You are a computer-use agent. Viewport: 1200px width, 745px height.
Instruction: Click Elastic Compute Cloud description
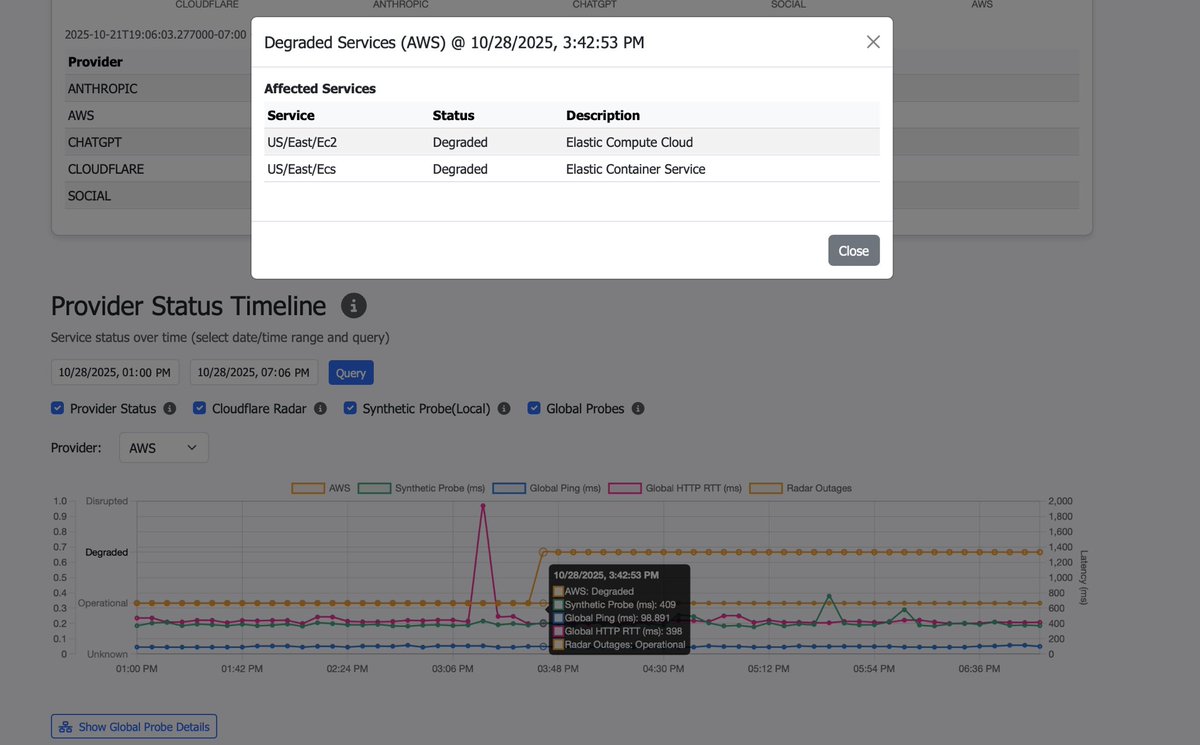pos(629,142)
